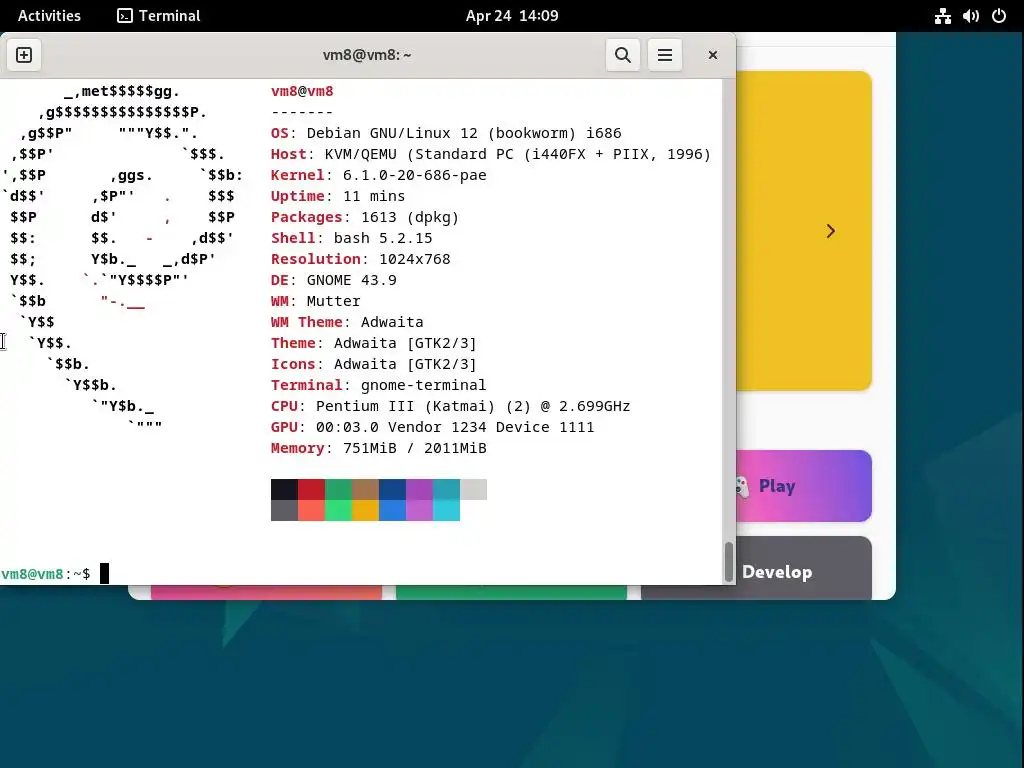Click the Memory 751MiB / 2011MiB line

379,448
